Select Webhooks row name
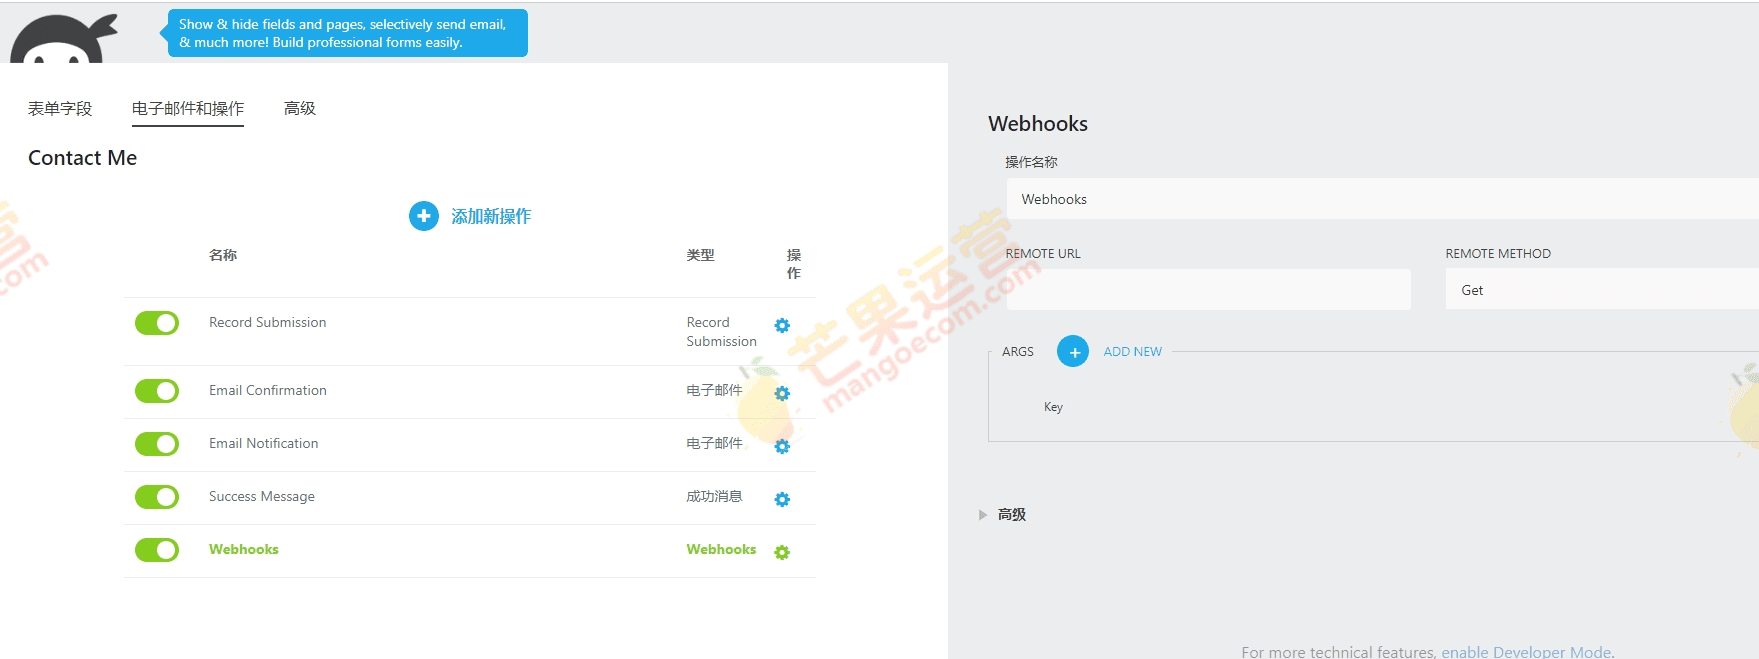The image size is (1759, 659). [244, 549]
